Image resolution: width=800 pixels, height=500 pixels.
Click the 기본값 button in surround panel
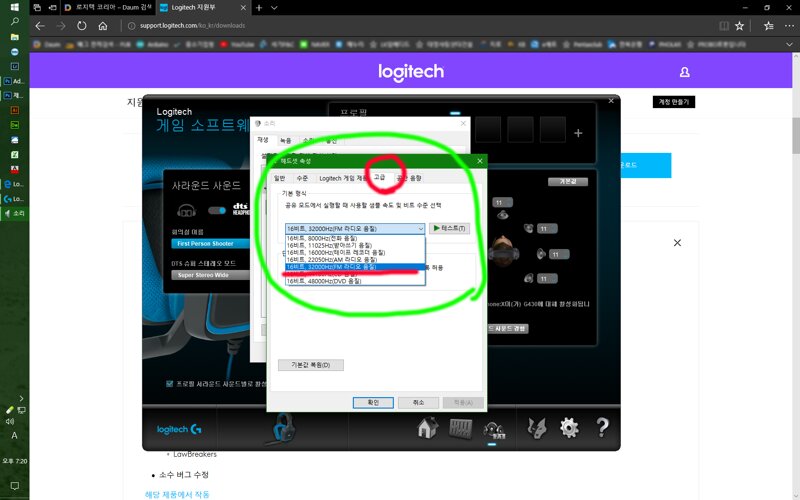pyautogui.click(x=568, y=182)
